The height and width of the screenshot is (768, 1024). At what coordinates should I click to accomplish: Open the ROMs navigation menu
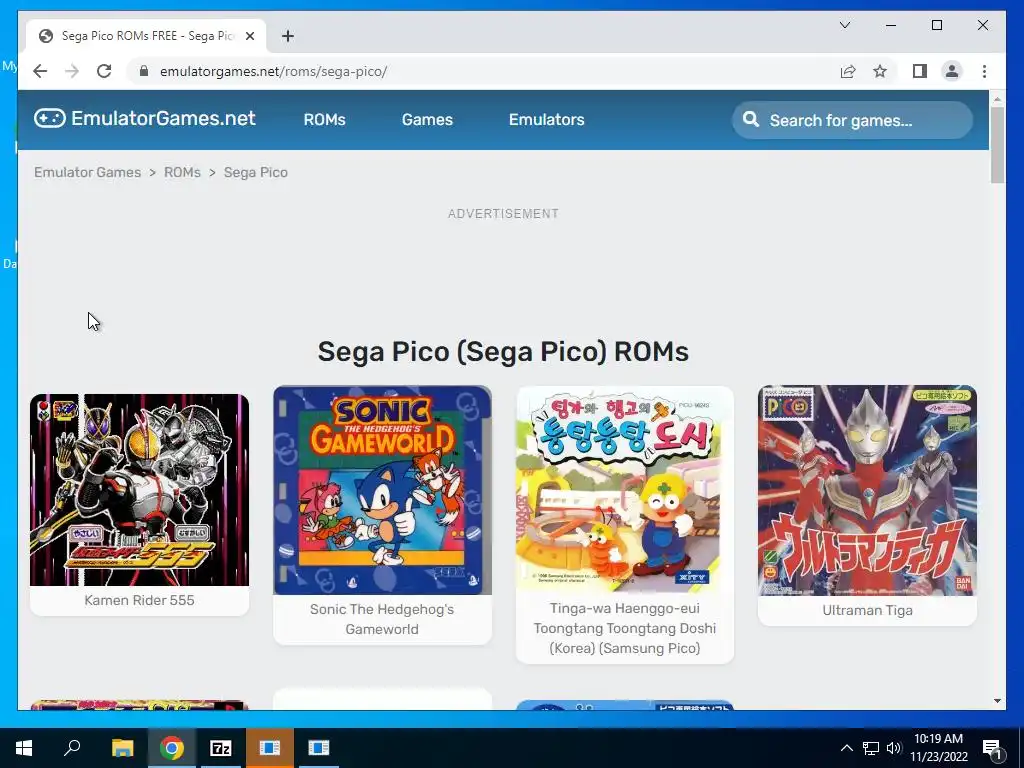[x=325, y=120]
